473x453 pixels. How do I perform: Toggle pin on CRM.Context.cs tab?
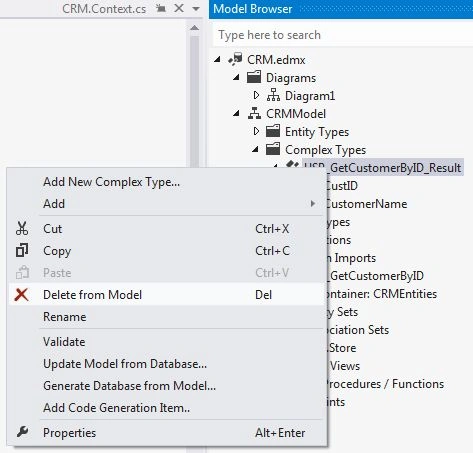pos(161,8)
